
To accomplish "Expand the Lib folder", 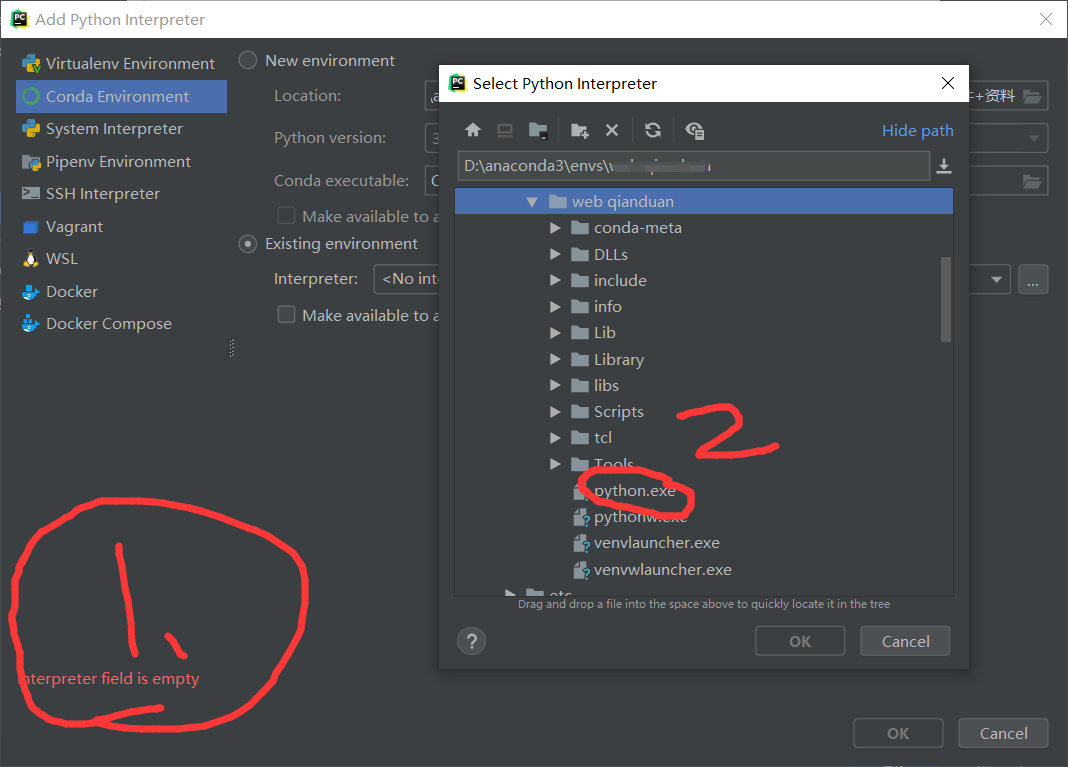I will tap(555, 332).
